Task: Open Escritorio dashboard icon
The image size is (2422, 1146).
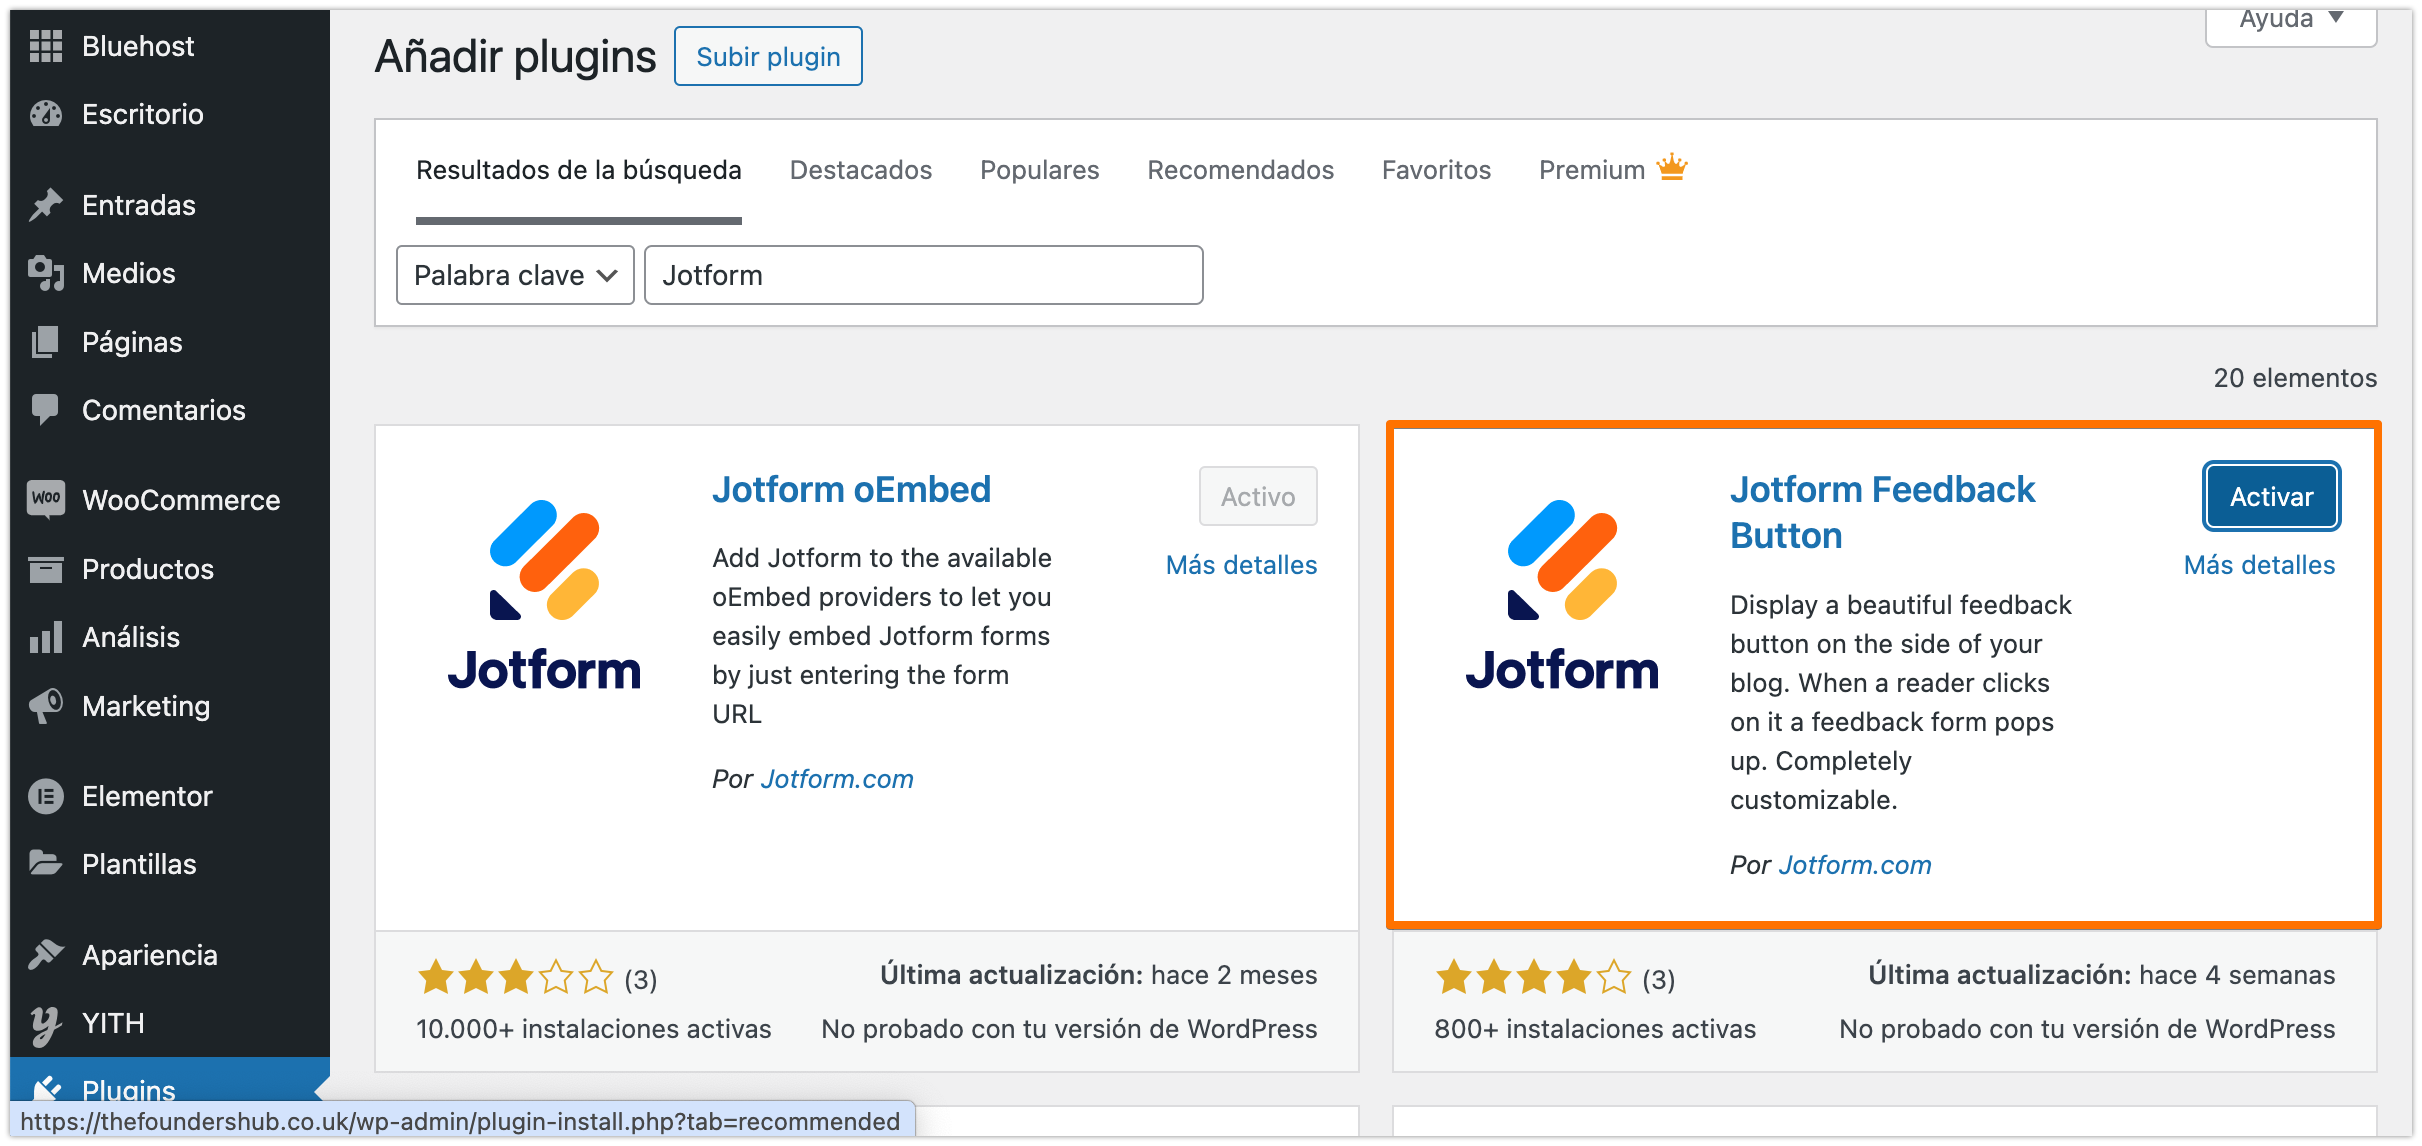Action: coord(46,114)
